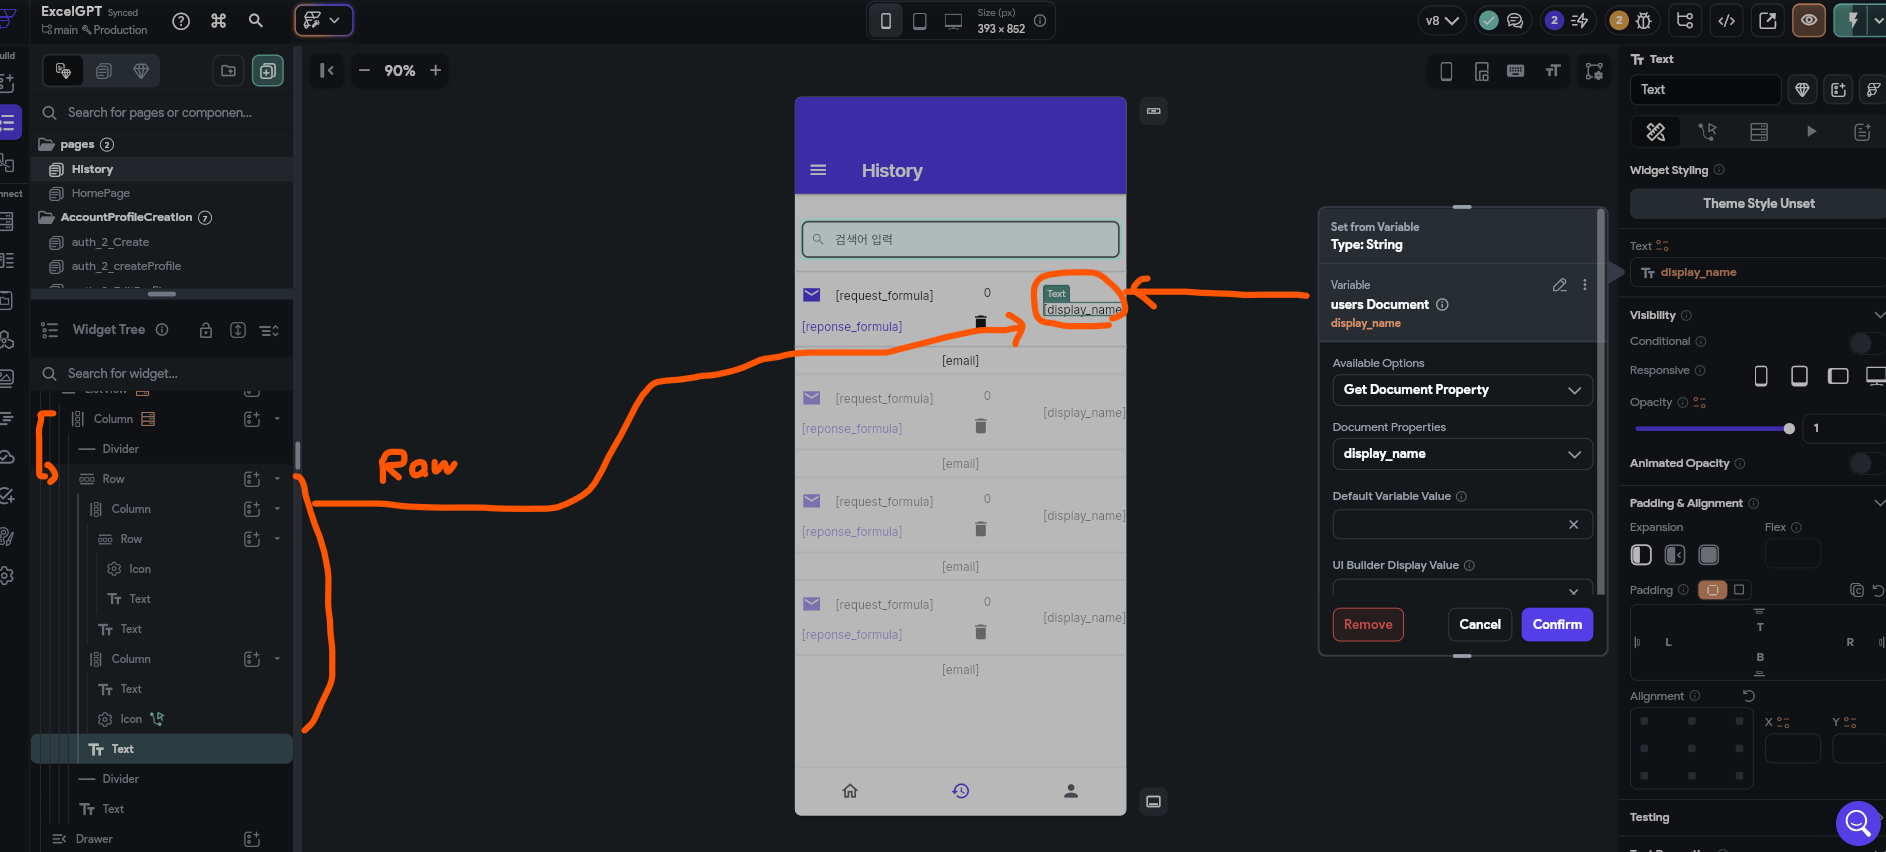1886x852 pixels.
Task: Collapse the Padding & Alignment section
Action: tap(1879, 503)
